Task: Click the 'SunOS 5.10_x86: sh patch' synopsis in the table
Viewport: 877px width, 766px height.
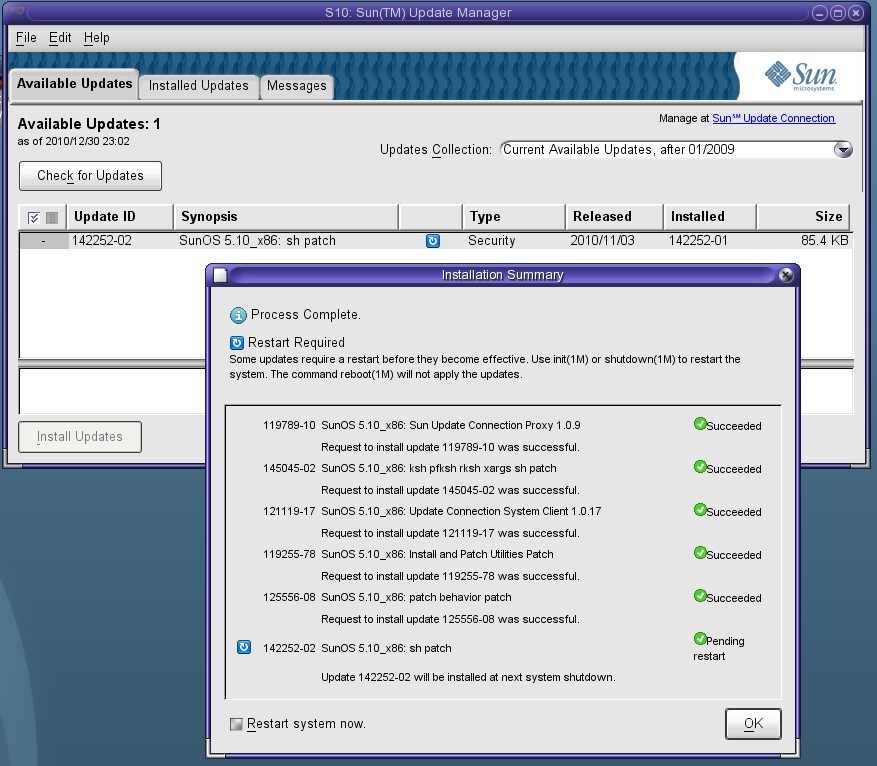Action: (257, 241)
